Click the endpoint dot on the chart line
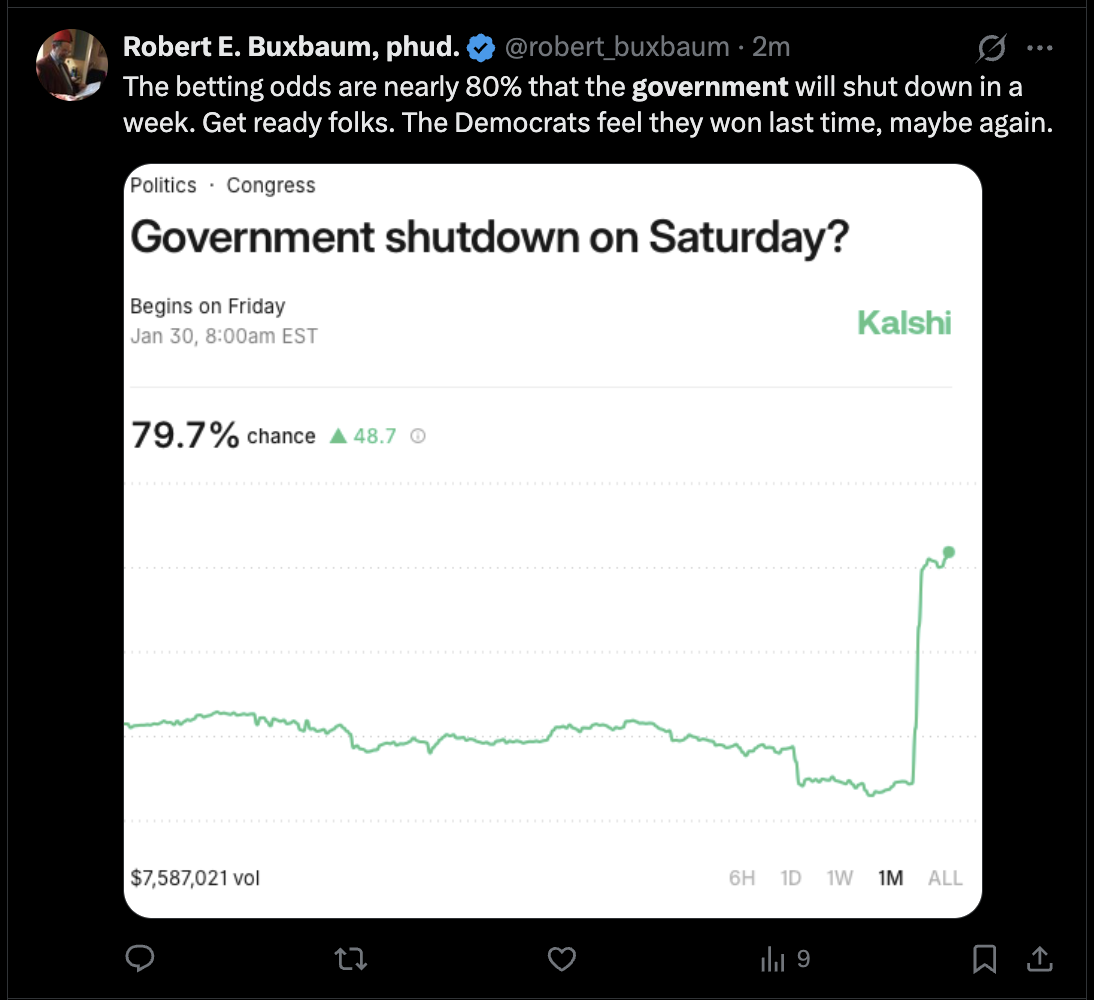This screenshot has height=1000, width=1094. (949, 552)
